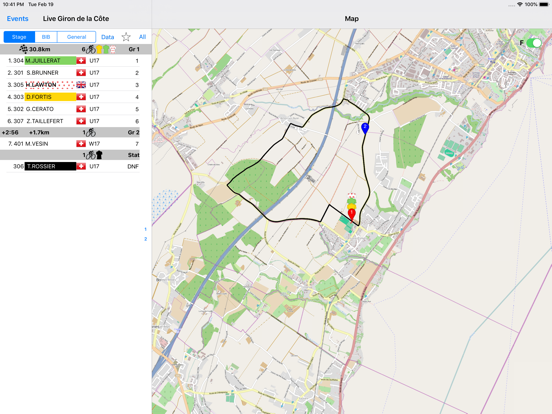Tap the favorites star icon
Screen dimensions: 552x414
point(126,37)
